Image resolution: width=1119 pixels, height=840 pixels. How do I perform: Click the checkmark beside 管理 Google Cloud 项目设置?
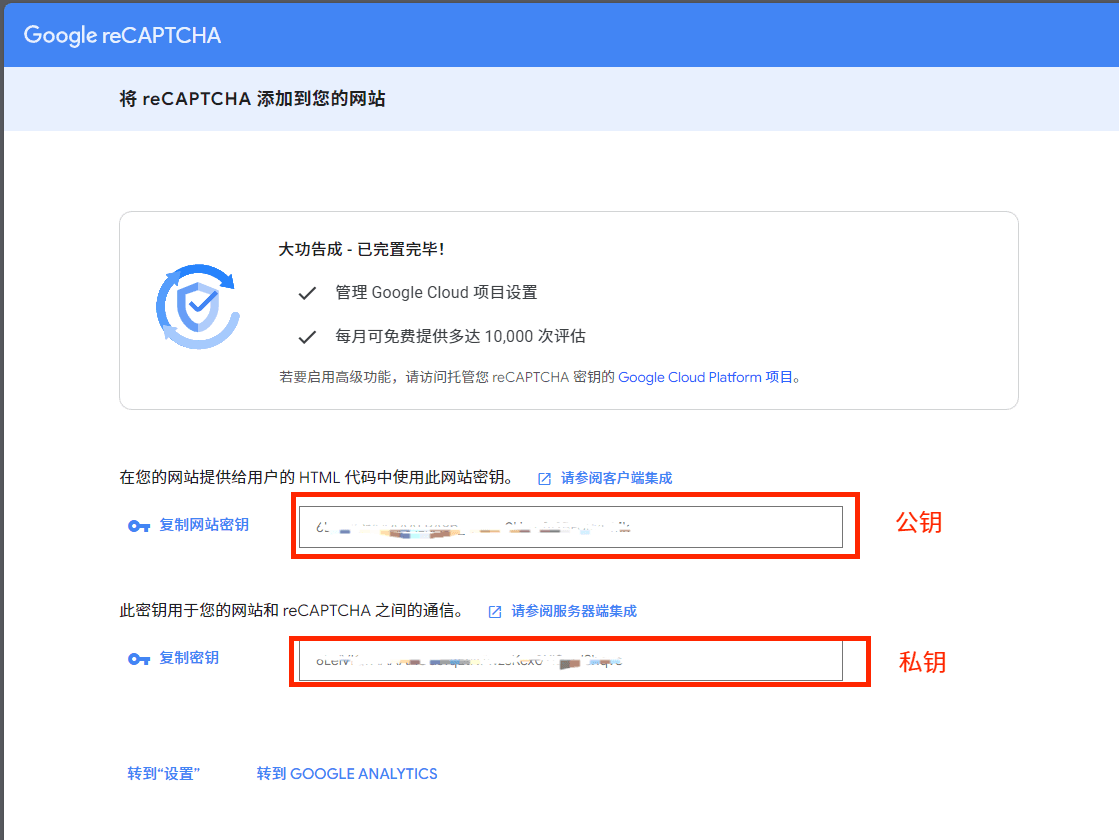point(307,293)
